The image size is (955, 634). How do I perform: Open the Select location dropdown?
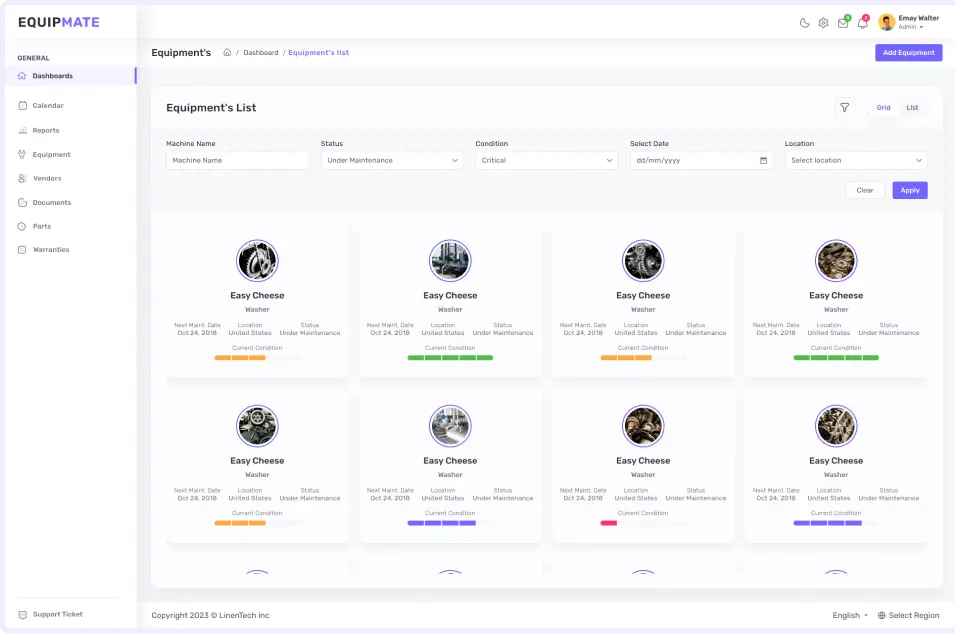(855, 160)
